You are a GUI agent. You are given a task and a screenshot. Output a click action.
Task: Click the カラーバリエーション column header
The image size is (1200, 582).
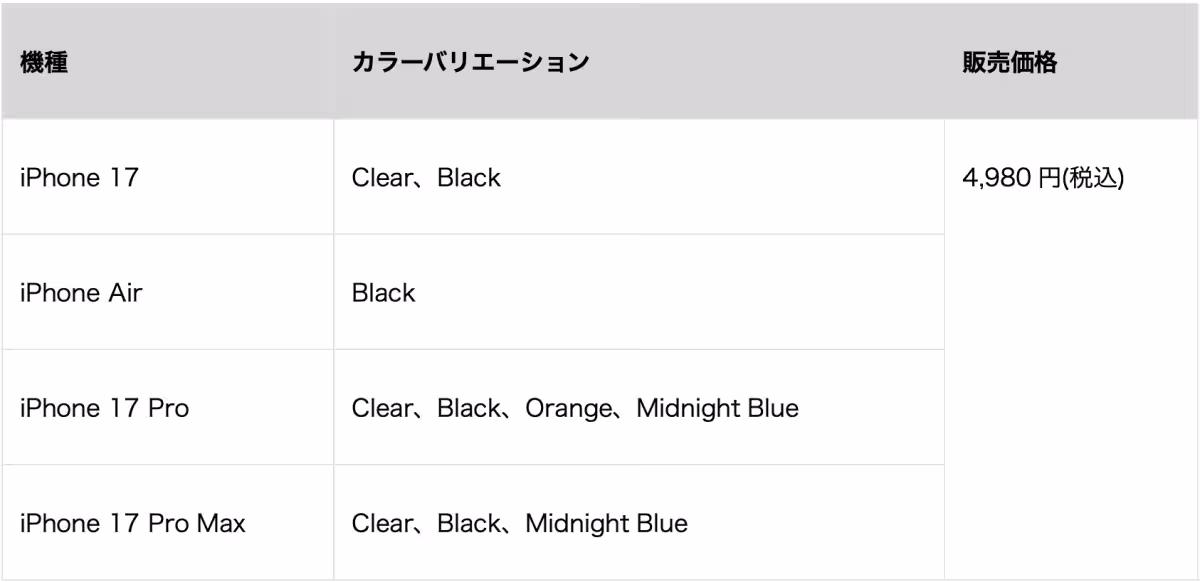(470, 62)
